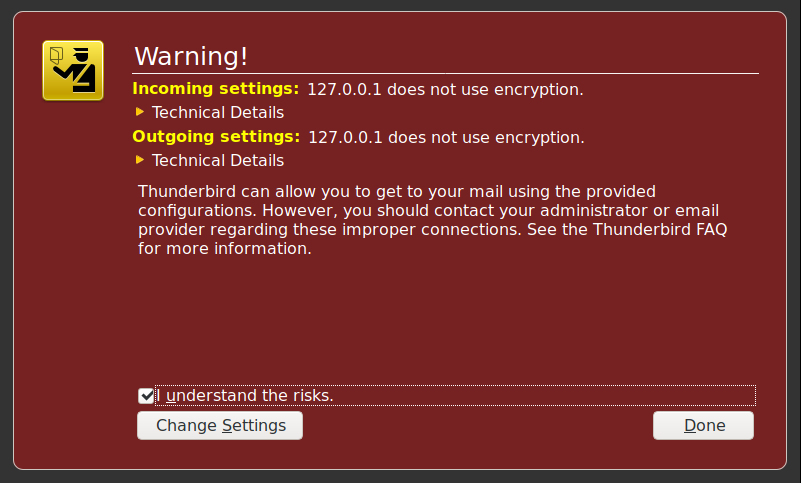Expand the Incoming settings Technical Details triangle

[140, 112]
